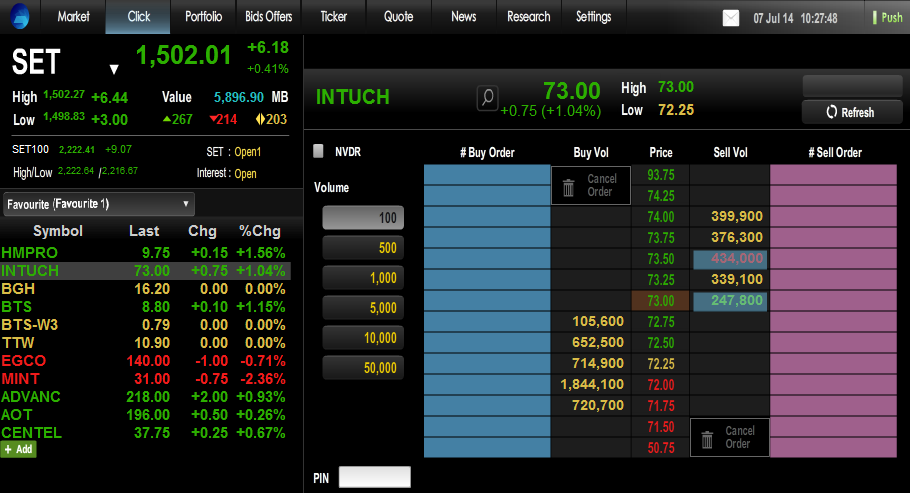This screenshot has height=493, width=910.
Task: Open the INTUCH symbol search magnifier
Action: (488, 98)
